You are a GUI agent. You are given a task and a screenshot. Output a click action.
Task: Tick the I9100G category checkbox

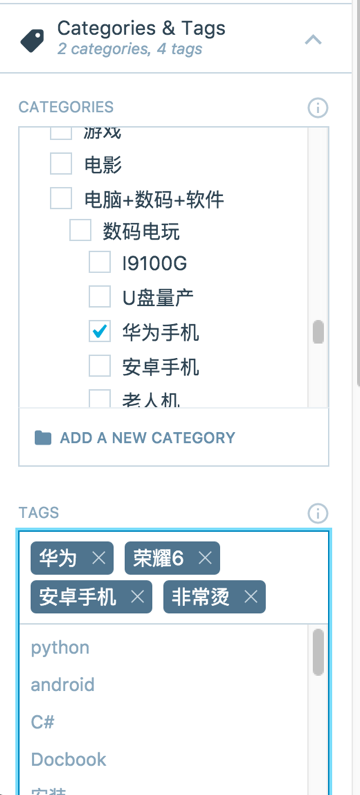pyautogui.click(x=100, y=262)
